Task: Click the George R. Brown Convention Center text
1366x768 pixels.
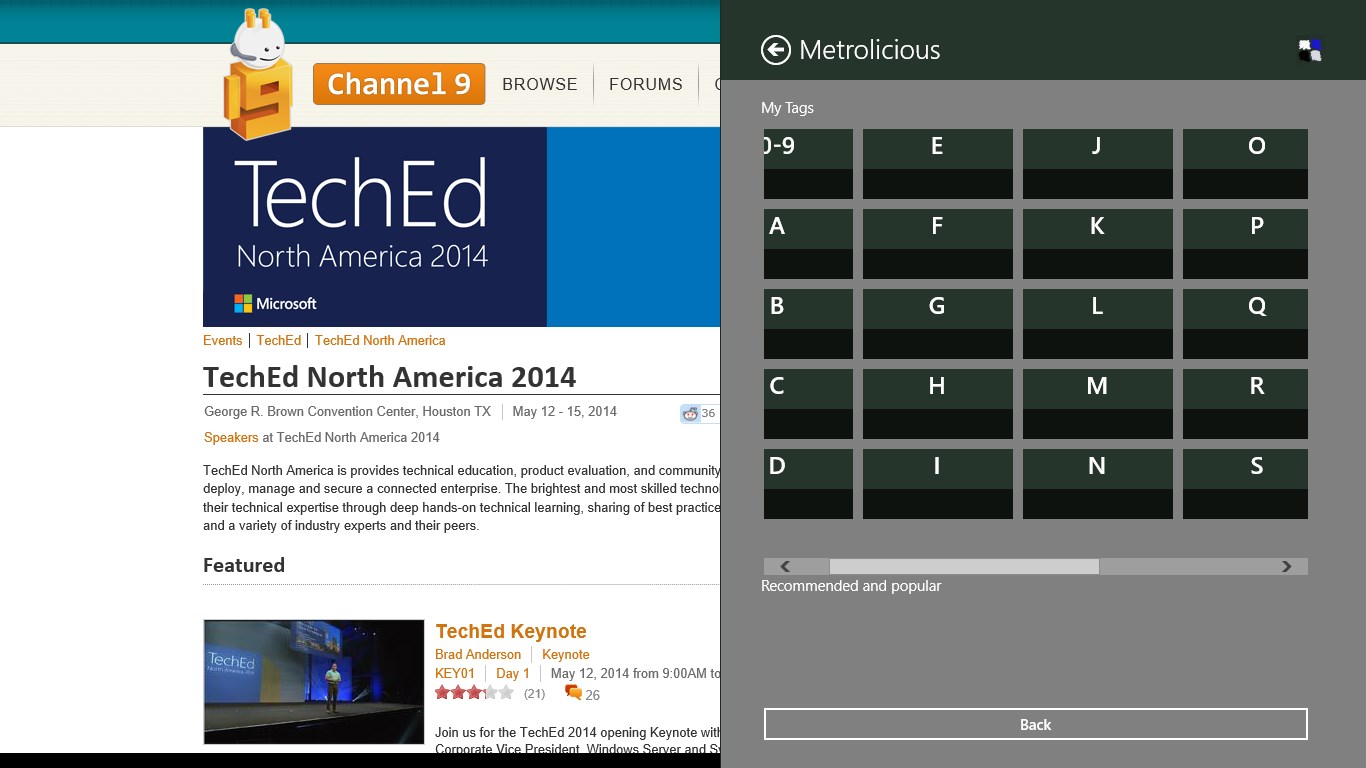Action: [x=347, y=411]
